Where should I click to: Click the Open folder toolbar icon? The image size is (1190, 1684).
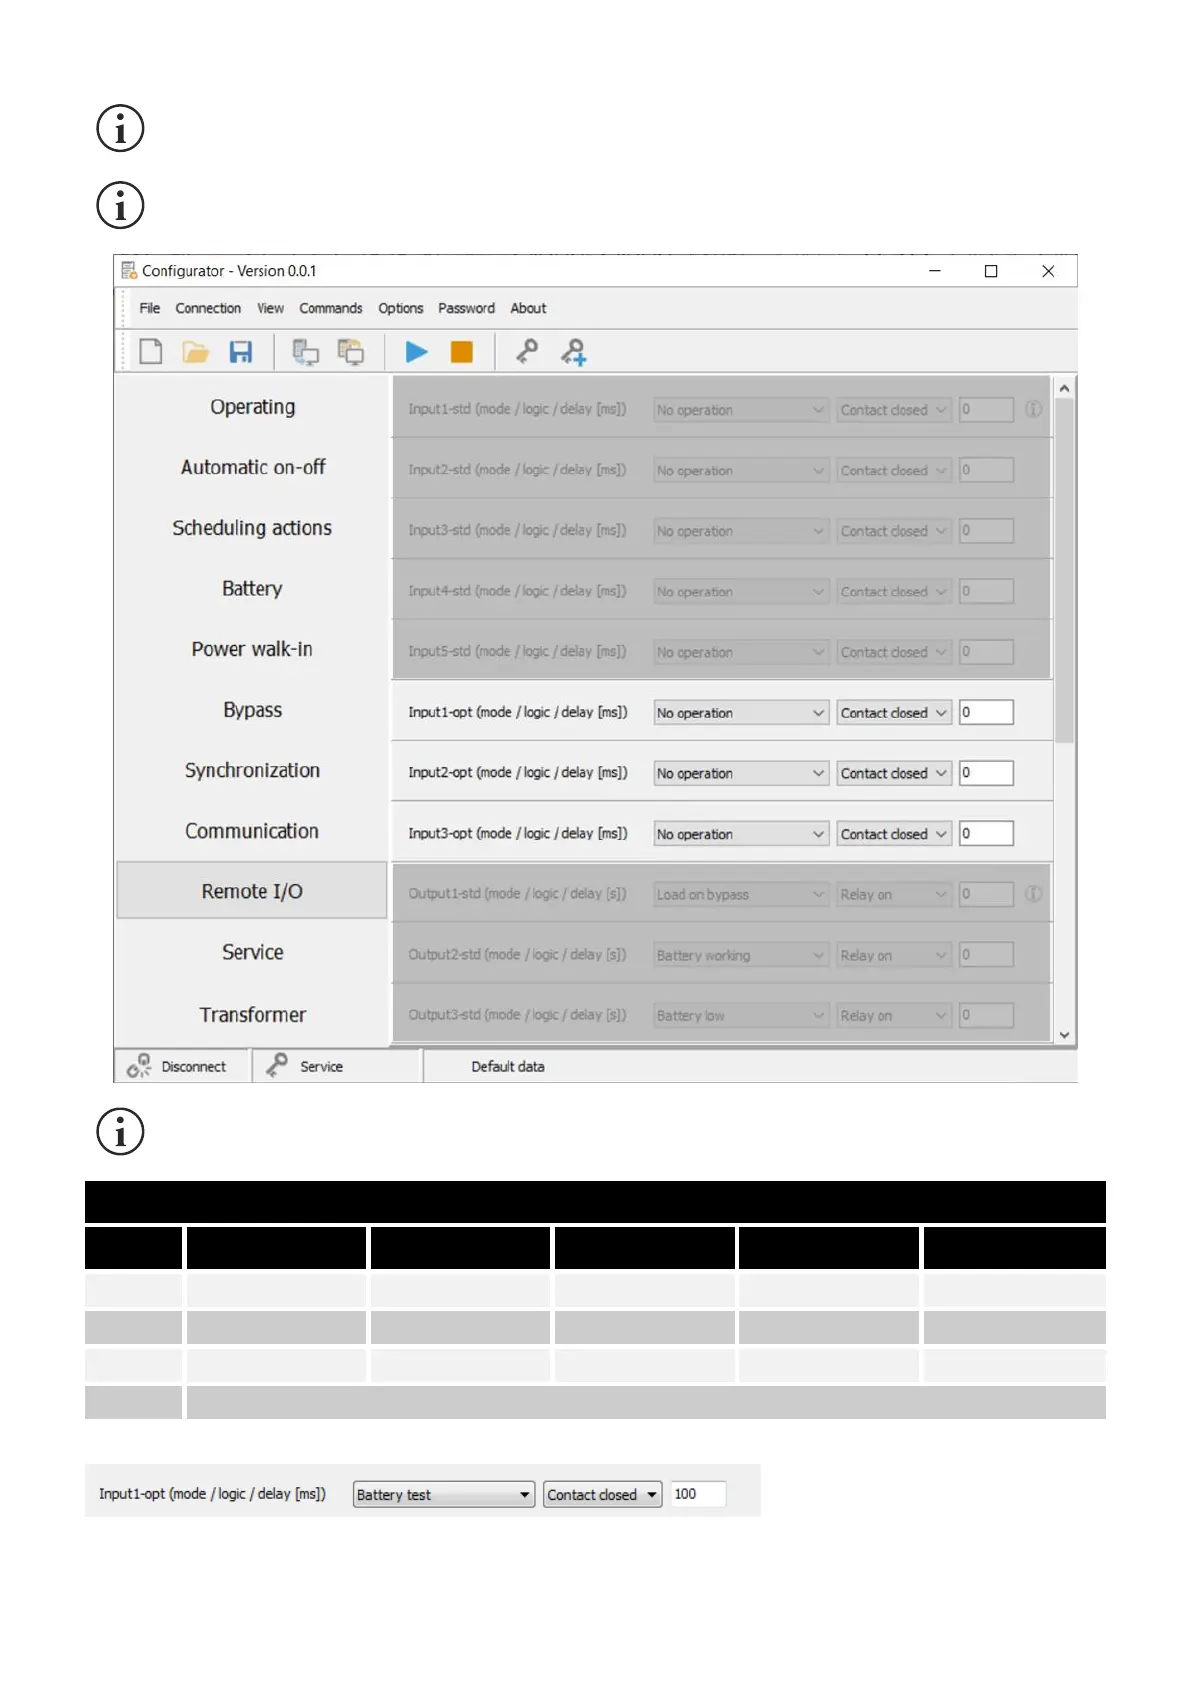(196, 352)
